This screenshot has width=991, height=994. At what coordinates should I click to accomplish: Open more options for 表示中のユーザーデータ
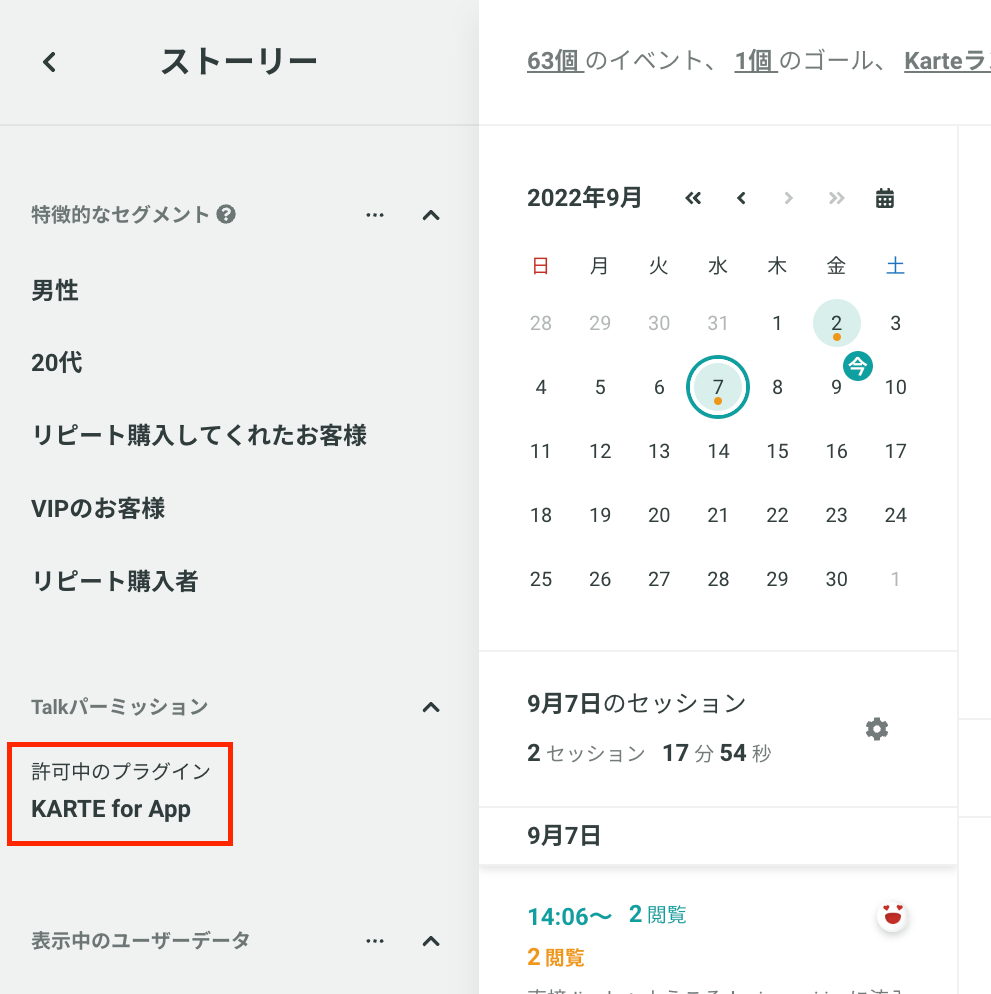[375, 941]
